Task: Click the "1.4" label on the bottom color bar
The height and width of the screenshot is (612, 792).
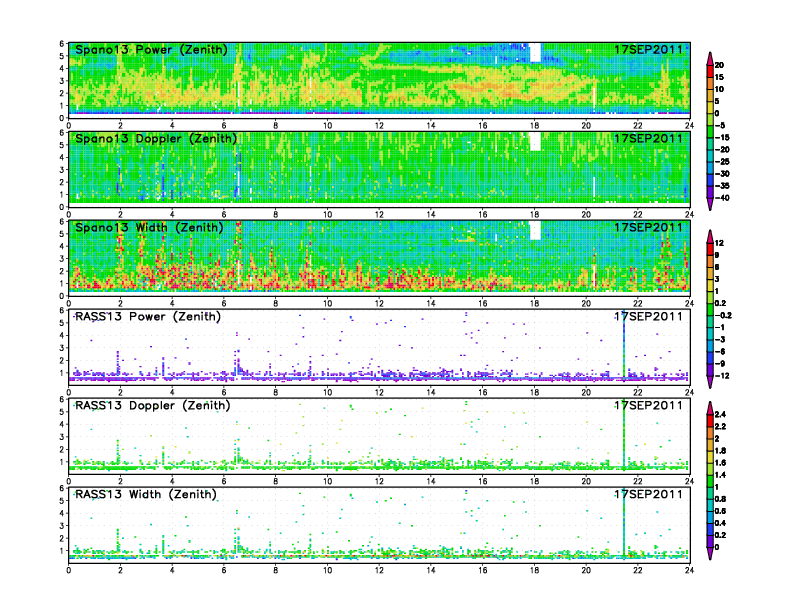Action: pos(720,475)
